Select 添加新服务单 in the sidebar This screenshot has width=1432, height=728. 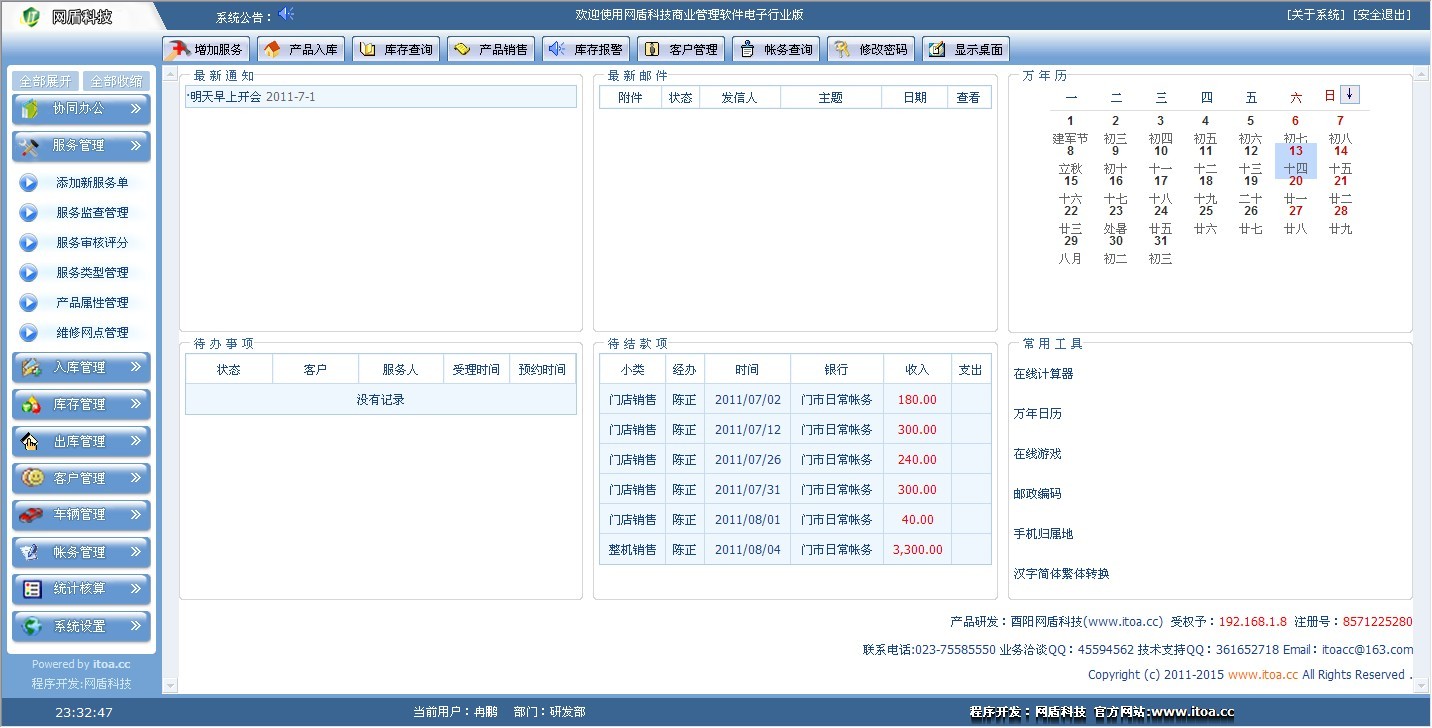(92, 183)
